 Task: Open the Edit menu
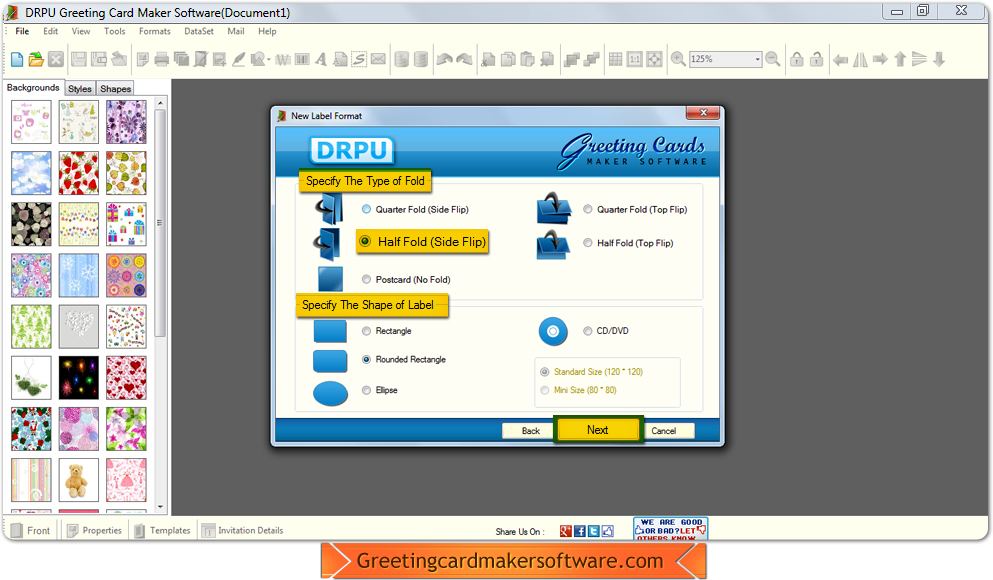51,31
